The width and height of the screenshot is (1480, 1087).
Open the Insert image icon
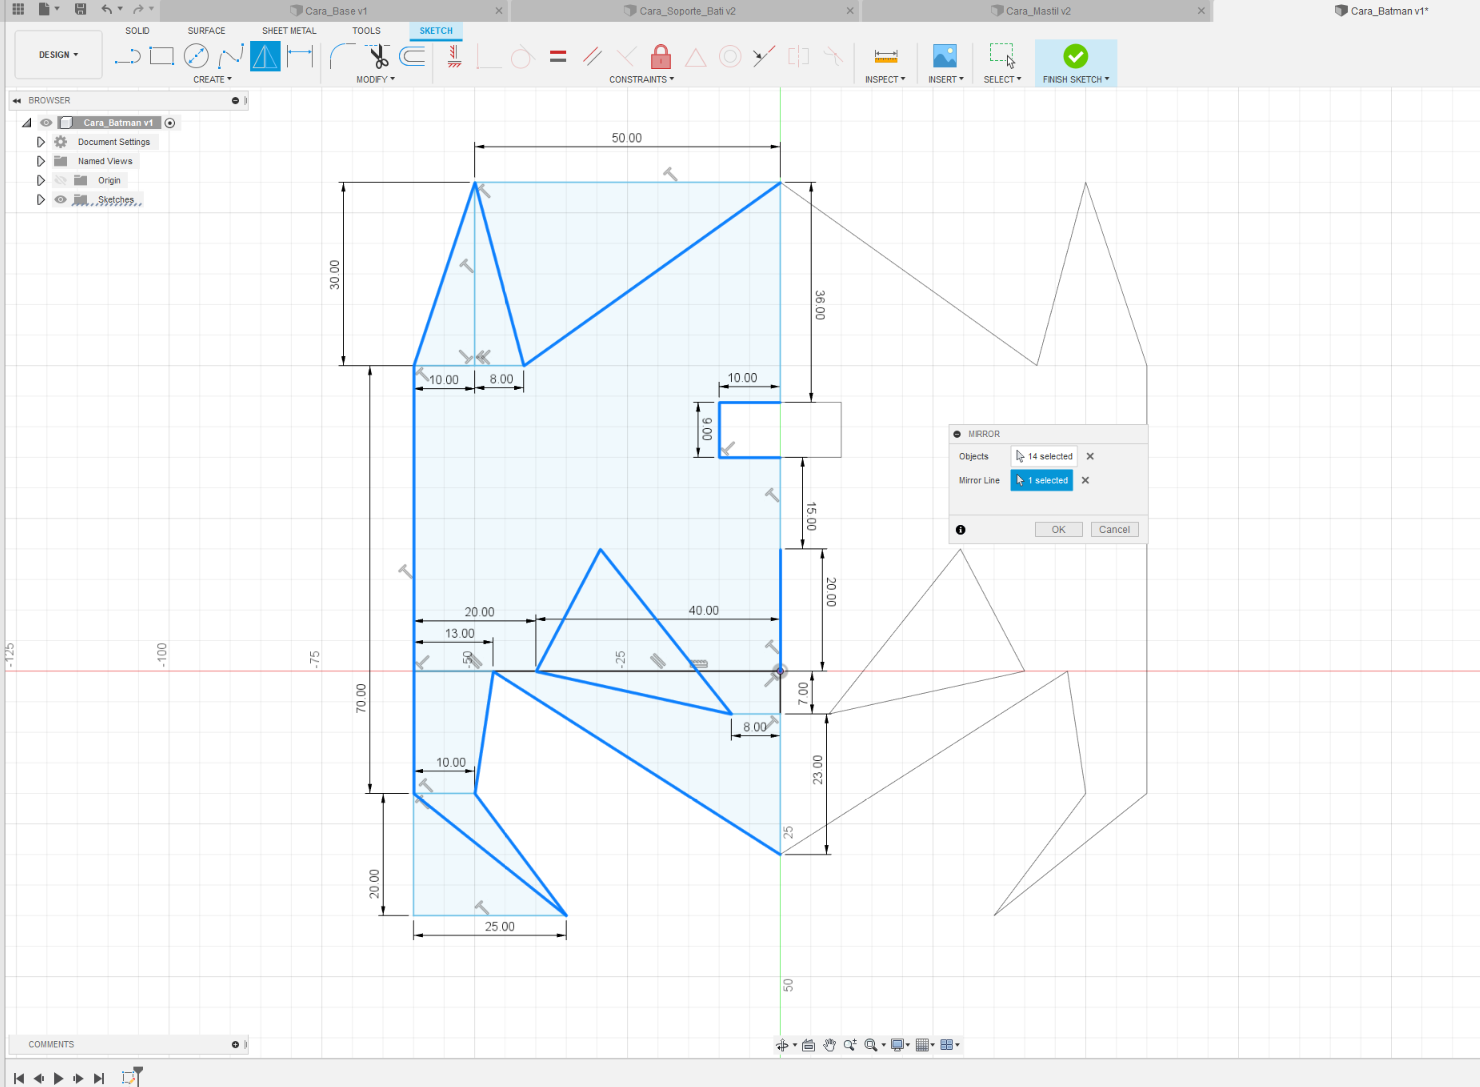coord(944,56)
